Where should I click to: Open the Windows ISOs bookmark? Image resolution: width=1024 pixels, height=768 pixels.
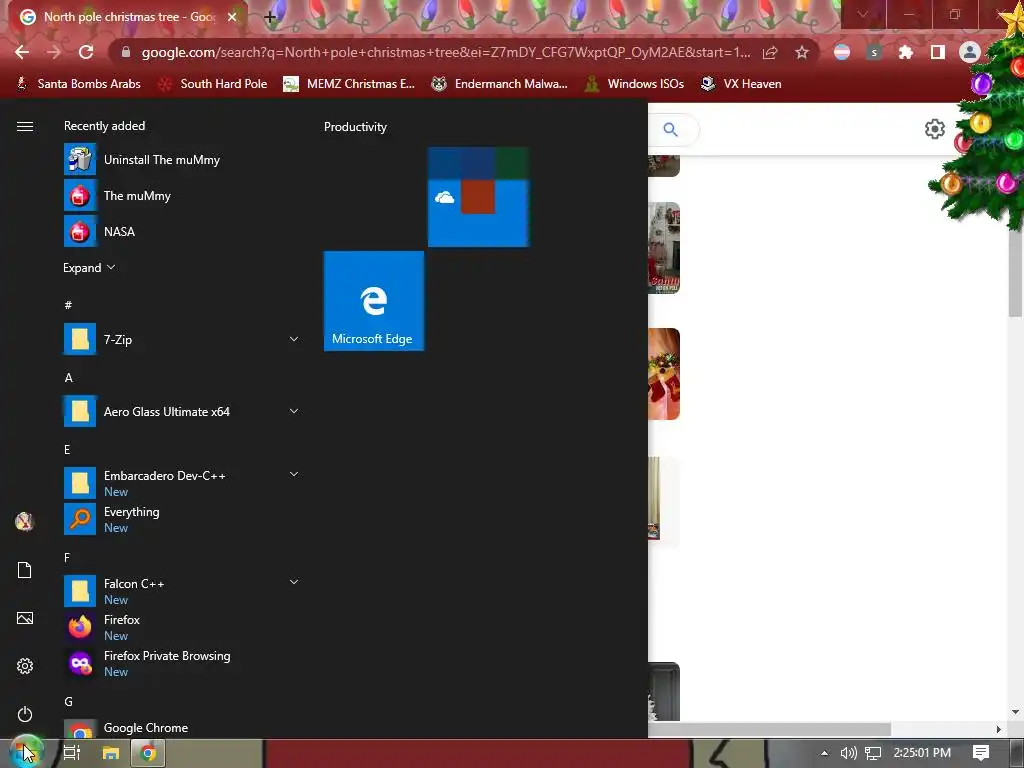pos(634,84)
